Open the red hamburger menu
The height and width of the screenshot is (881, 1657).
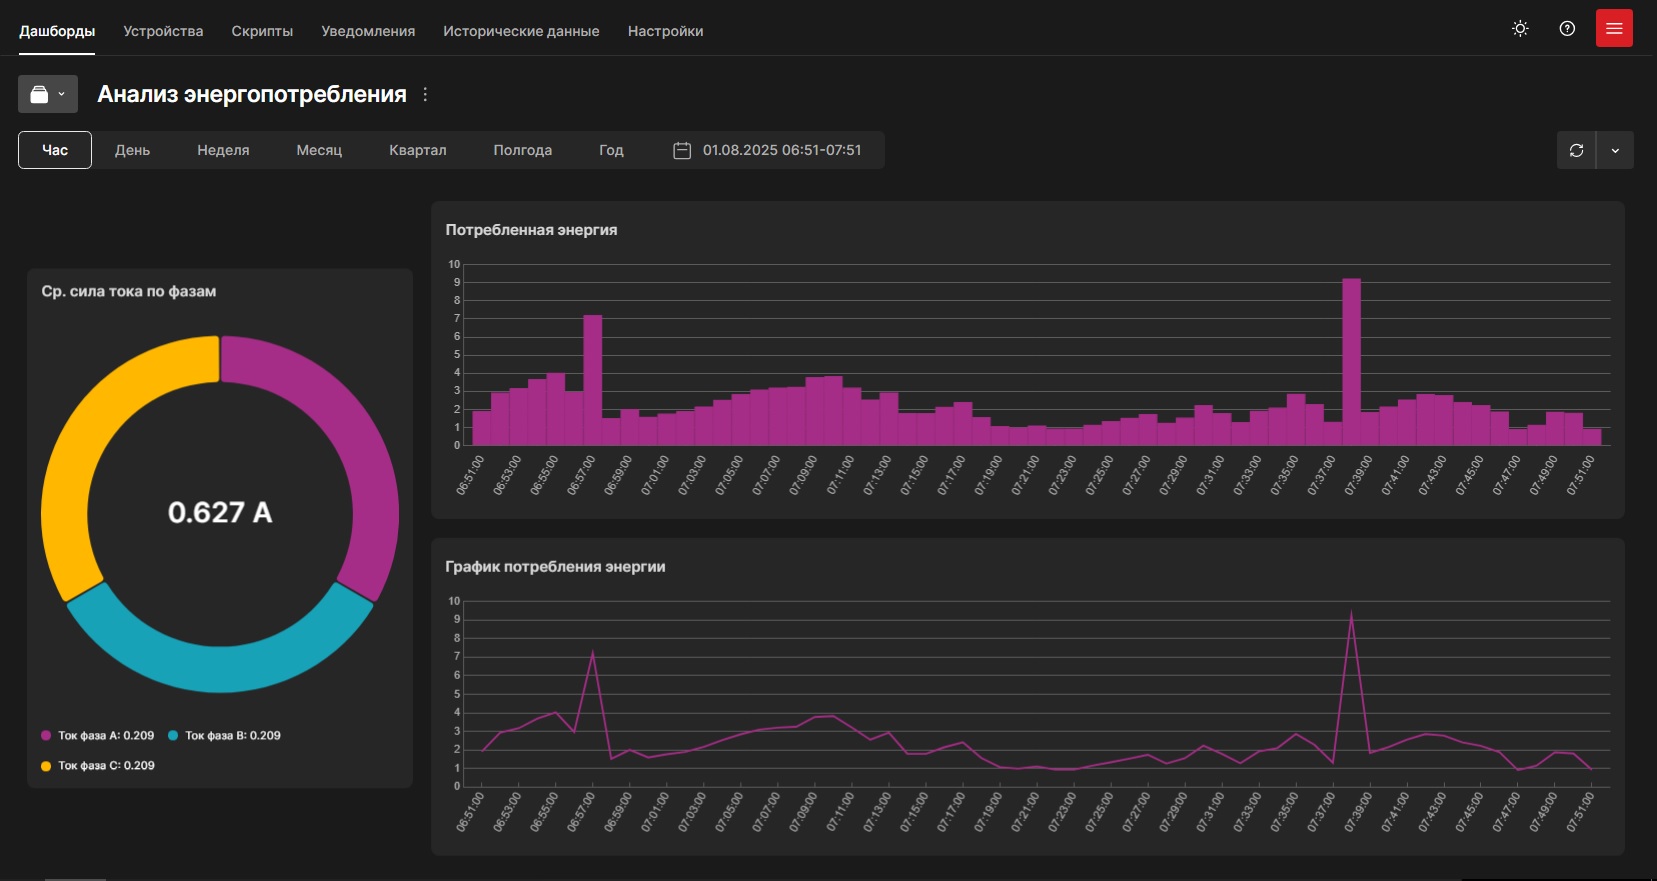point(1614,29)
